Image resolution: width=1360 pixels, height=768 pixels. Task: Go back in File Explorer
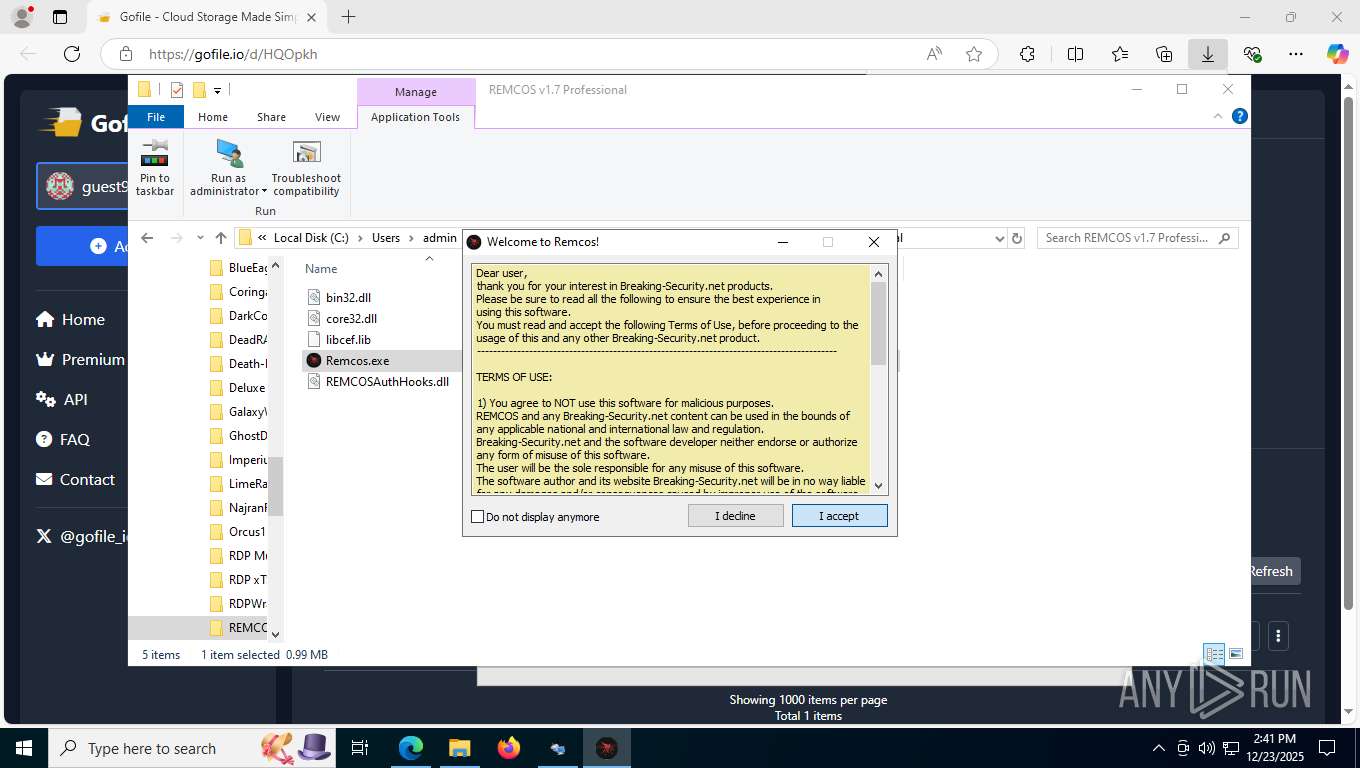point(147,238)
